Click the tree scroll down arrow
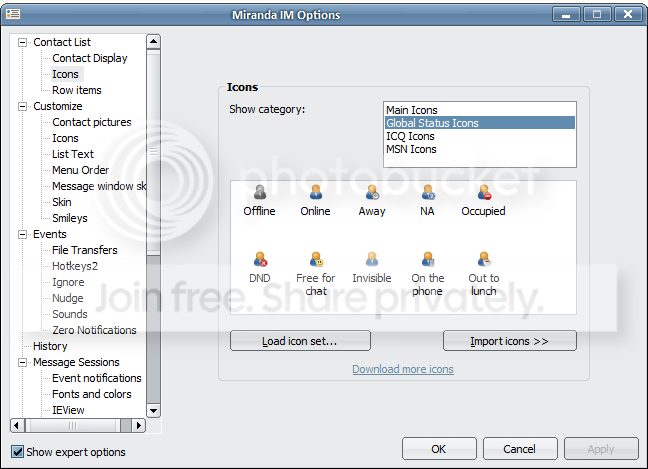Screen dimensions: 648x469 click(153, 410)
